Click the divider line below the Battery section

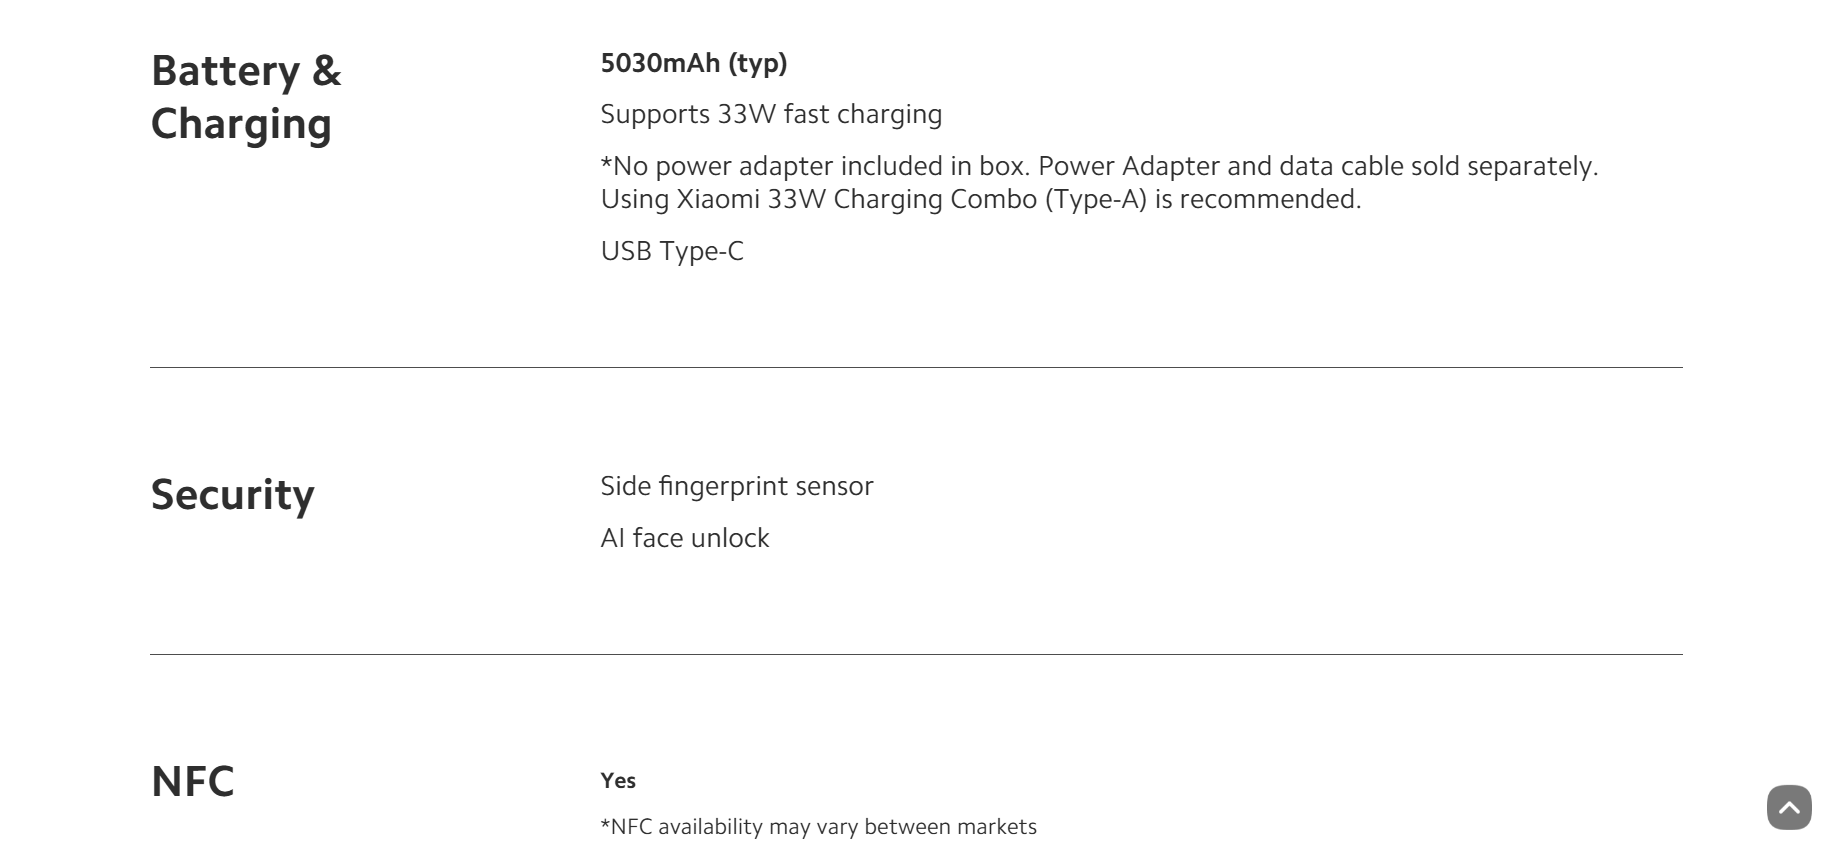[x=916, y=367]
